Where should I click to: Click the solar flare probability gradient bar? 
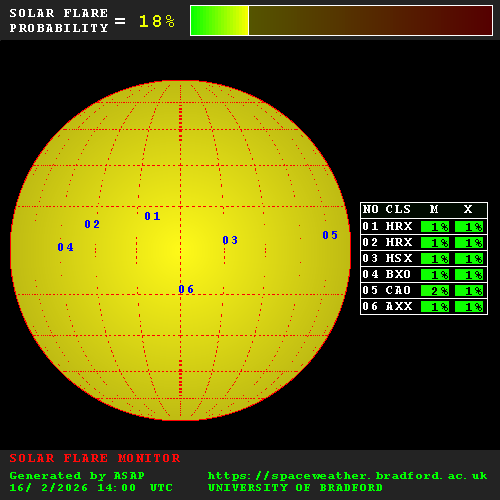click(341, 20)
